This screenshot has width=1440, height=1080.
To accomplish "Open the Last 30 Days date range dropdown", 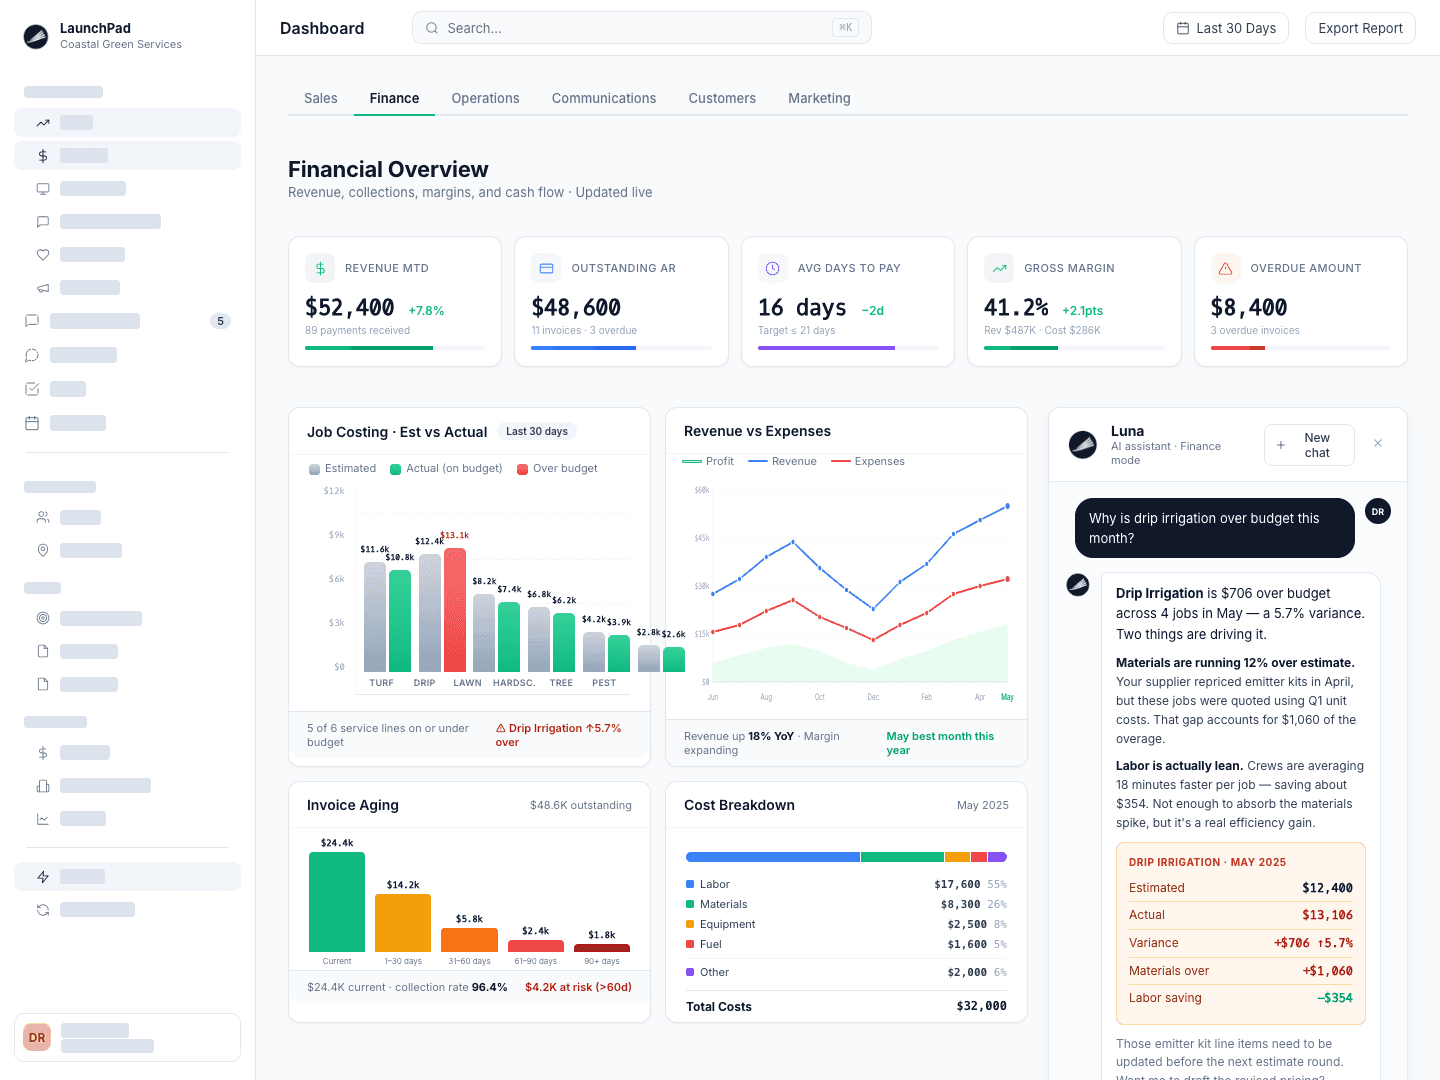I will pyautogui.click(x=1226, y=28).
